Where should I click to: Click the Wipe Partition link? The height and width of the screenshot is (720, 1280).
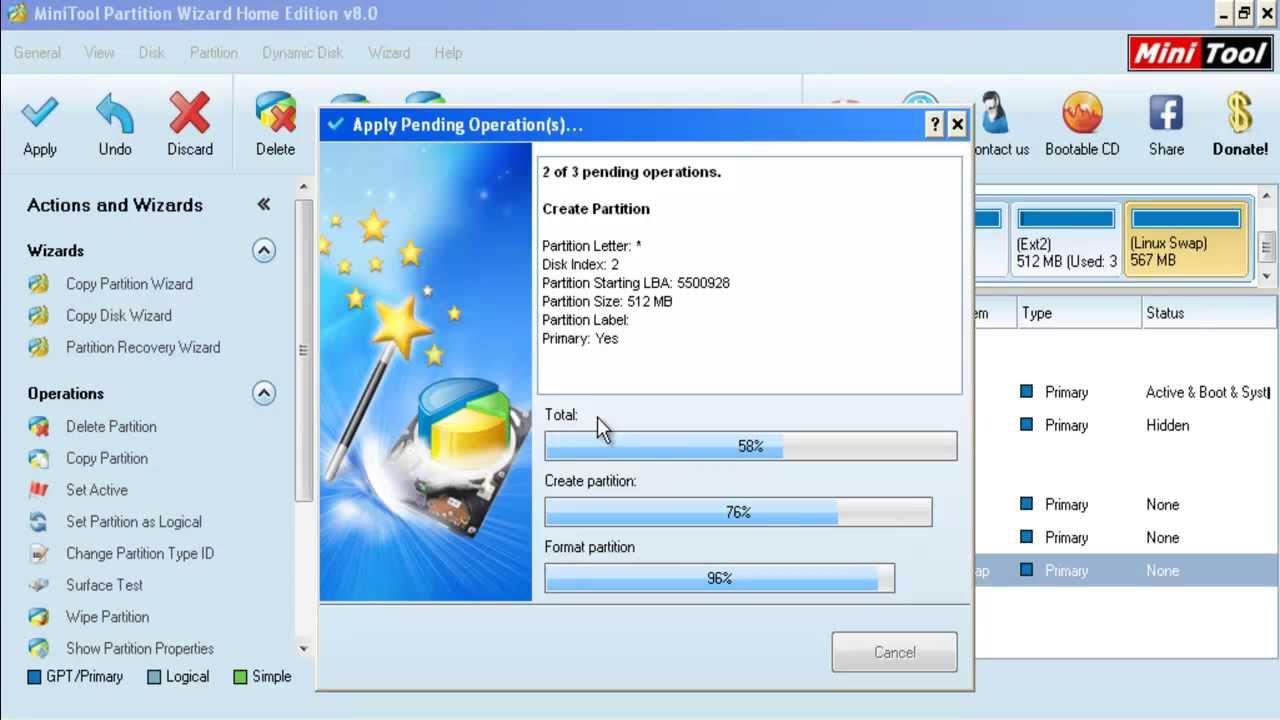[107, 617]
